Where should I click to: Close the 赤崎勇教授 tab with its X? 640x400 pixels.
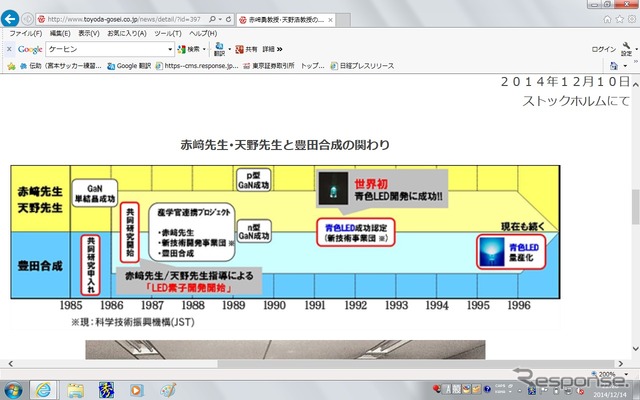point(330,20)
